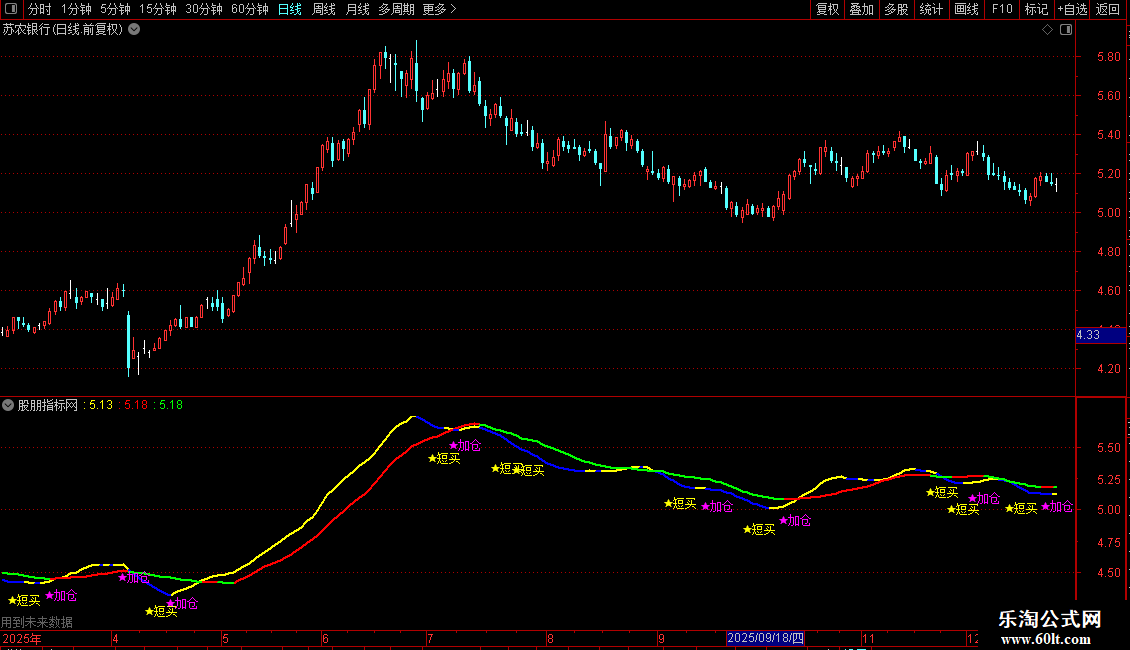The image size is (1130, 650).
Task: Click the 标记 mark button
Action: coord(1036,9)
